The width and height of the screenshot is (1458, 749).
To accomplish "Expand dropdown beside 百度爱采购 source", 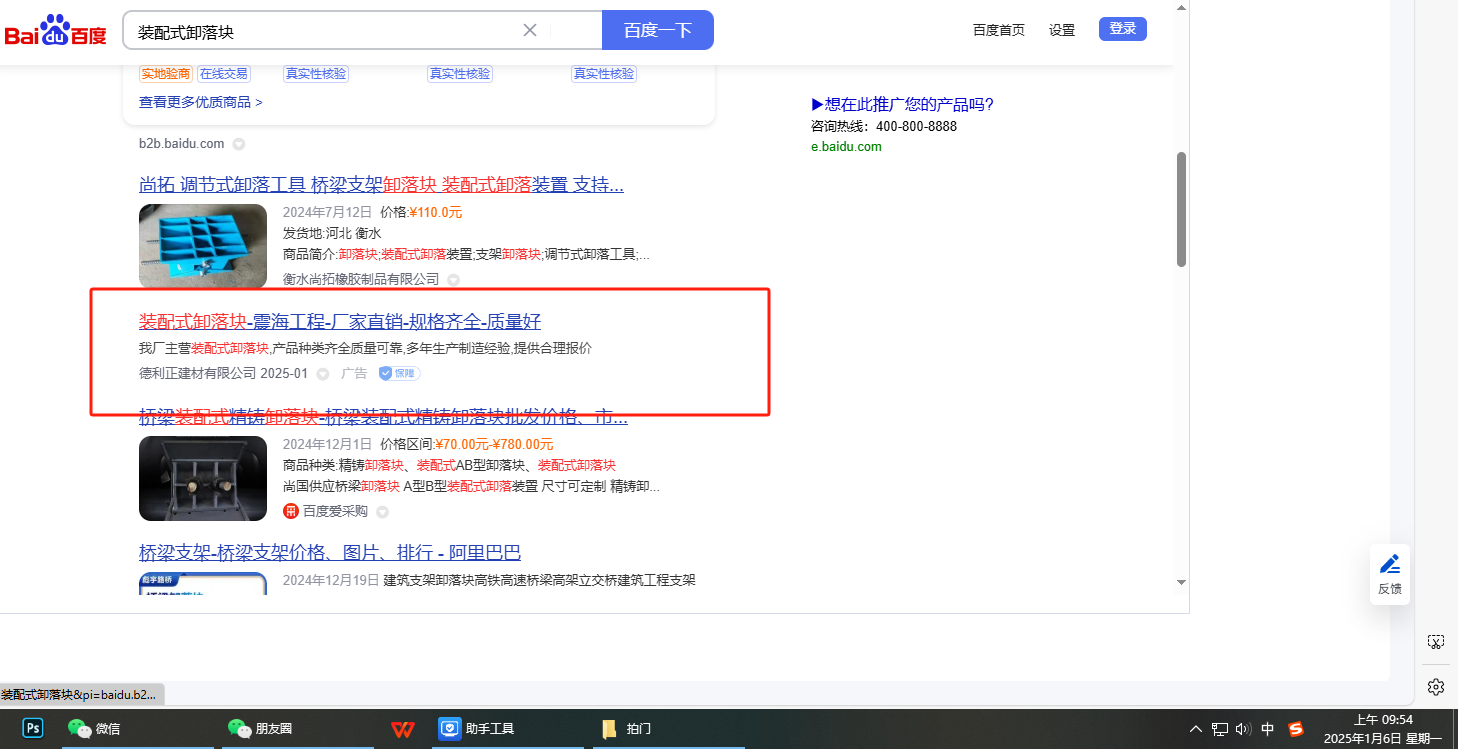I will pos(382,512).
